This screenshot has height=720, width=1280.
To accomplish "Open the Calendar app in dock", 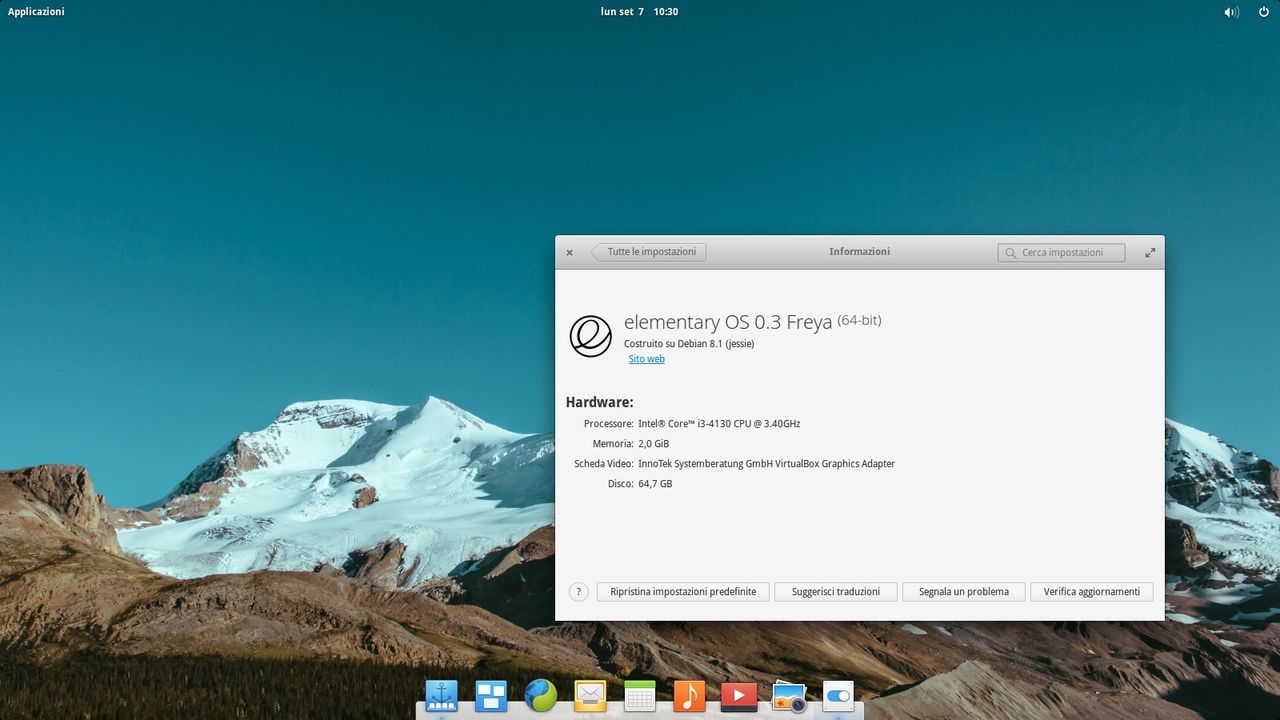I will 640,695.
